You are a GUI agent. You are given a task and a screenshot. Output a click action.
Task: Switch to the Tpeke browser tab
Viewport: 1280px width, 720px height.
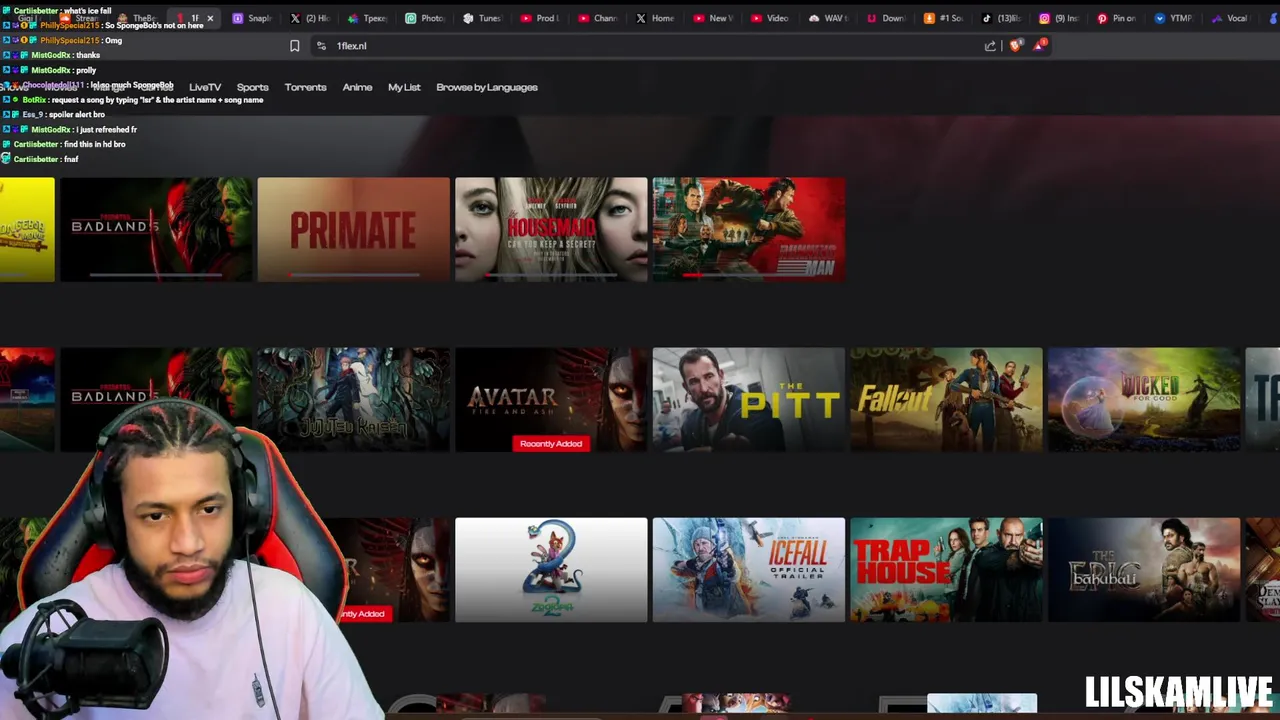368,18
